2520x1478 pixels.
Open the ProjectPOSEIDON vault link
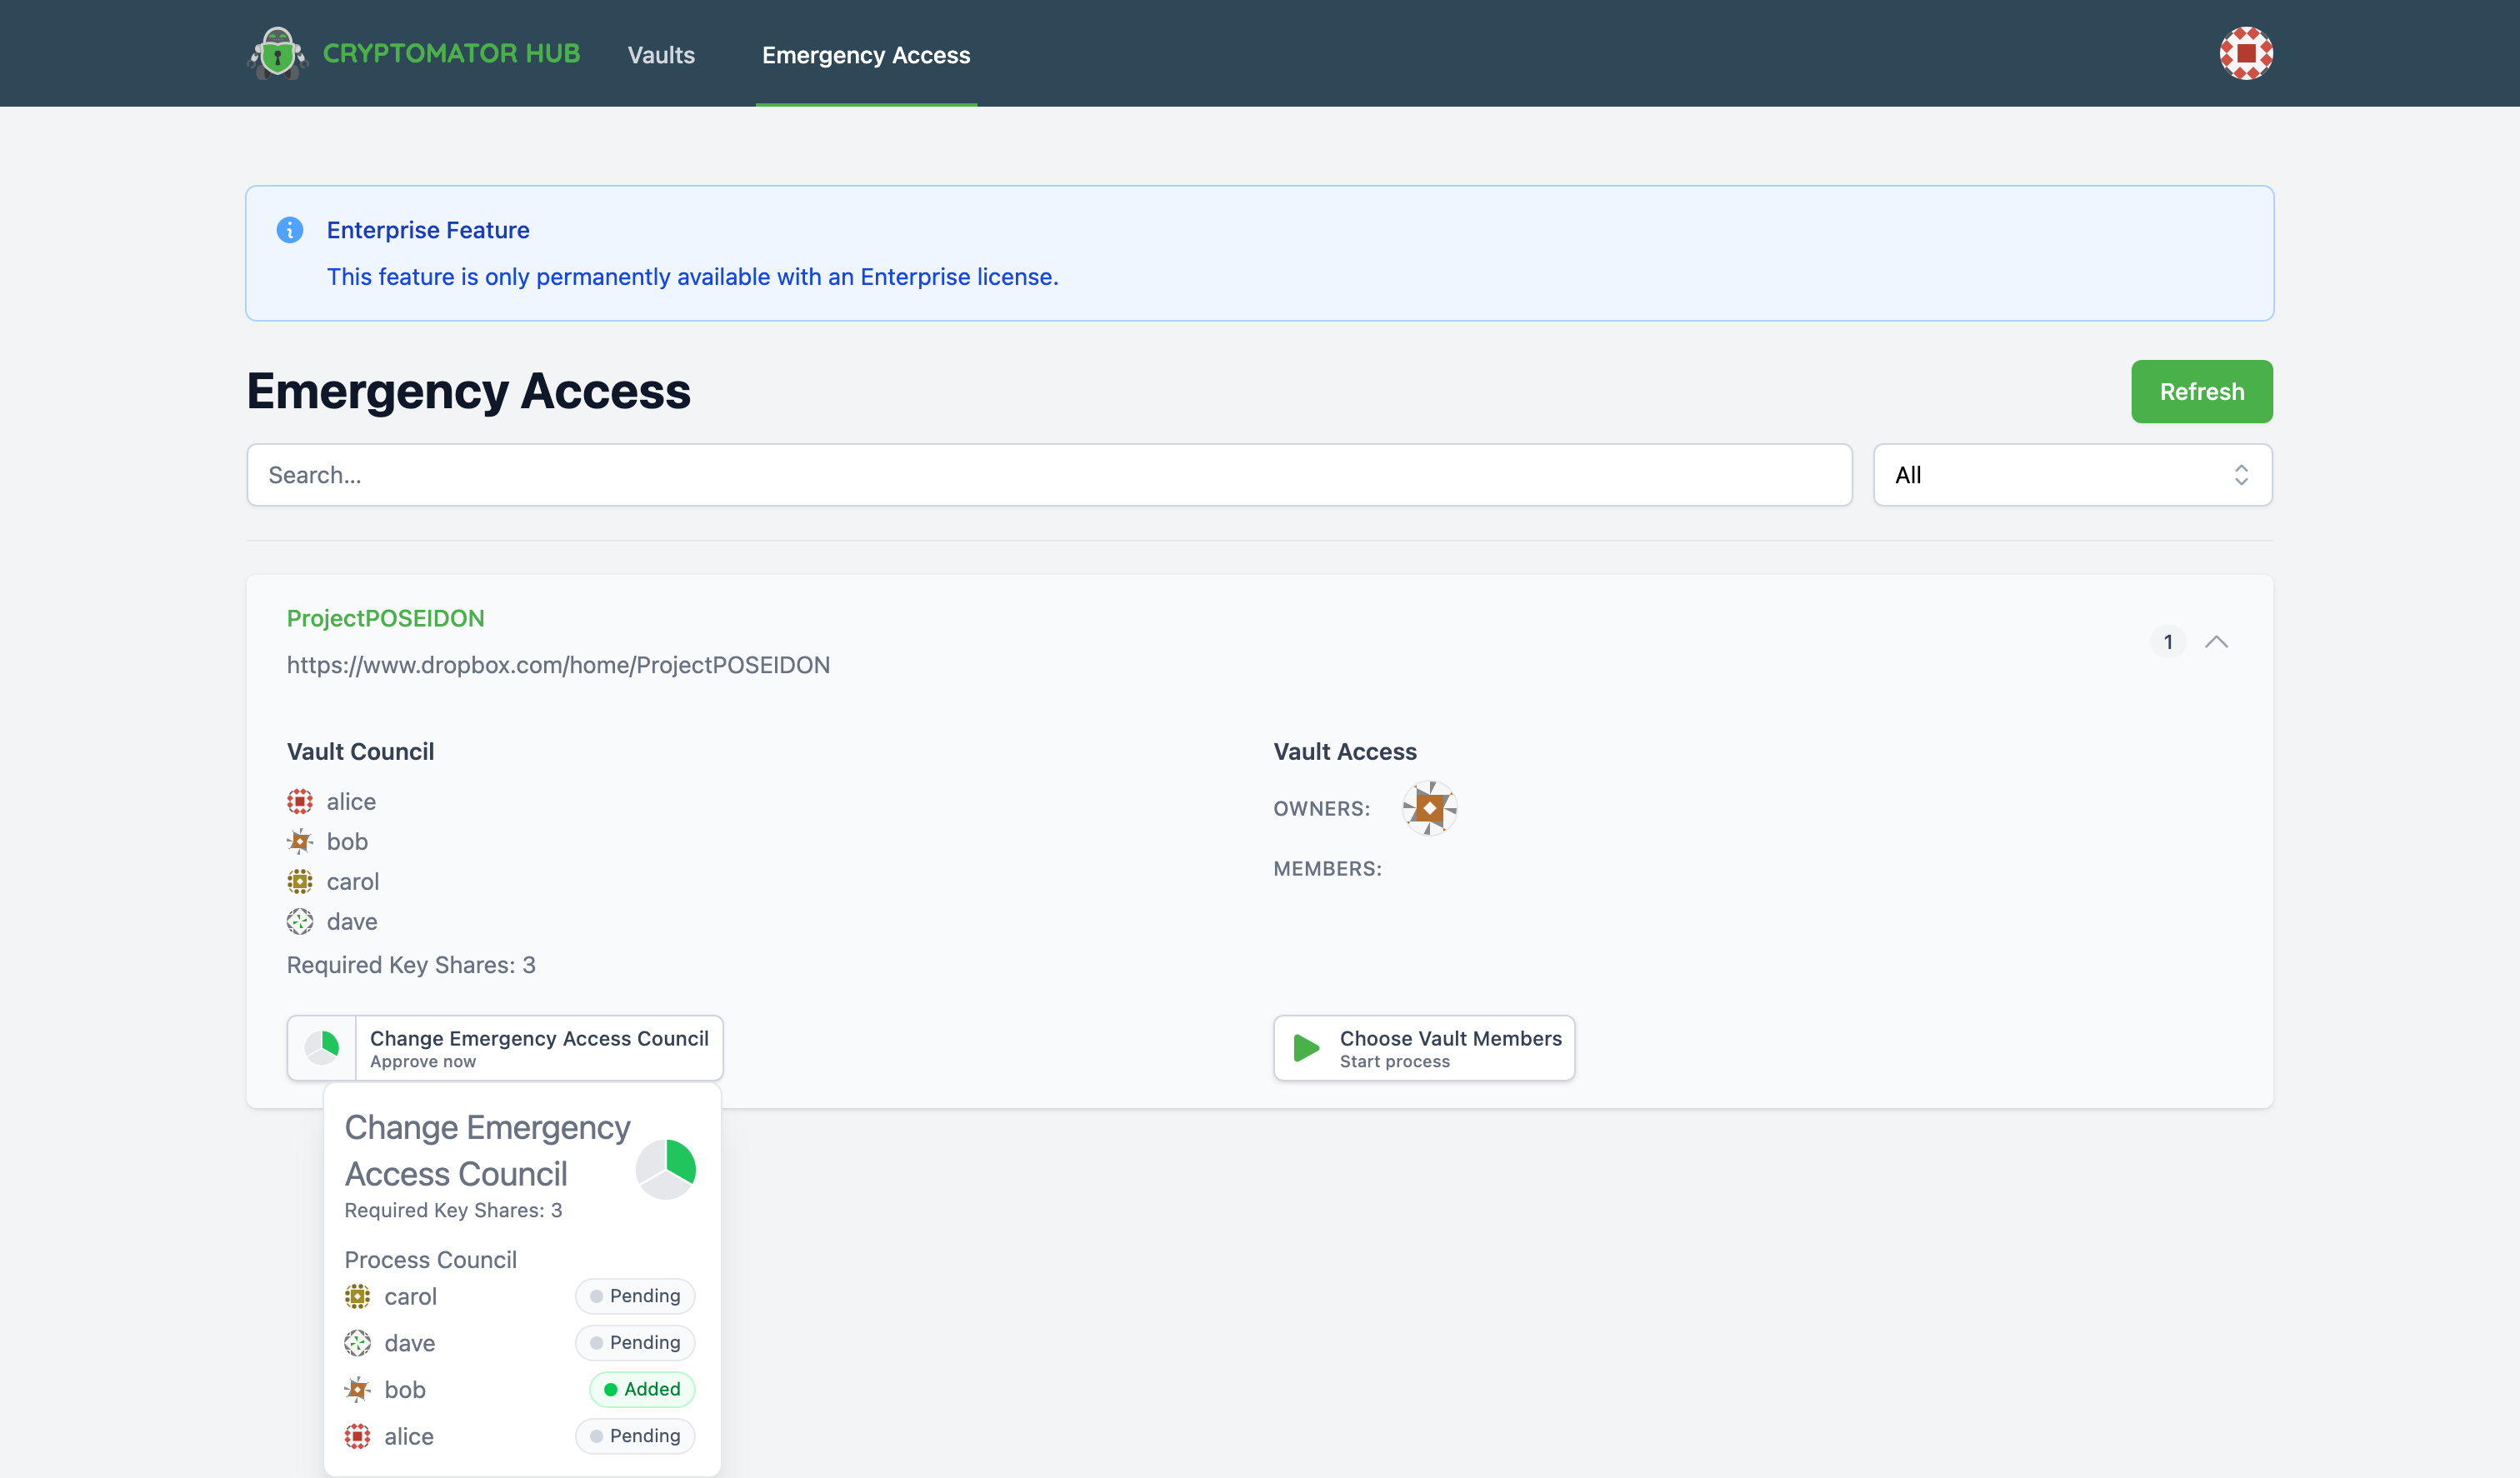(x=385, y=618)
